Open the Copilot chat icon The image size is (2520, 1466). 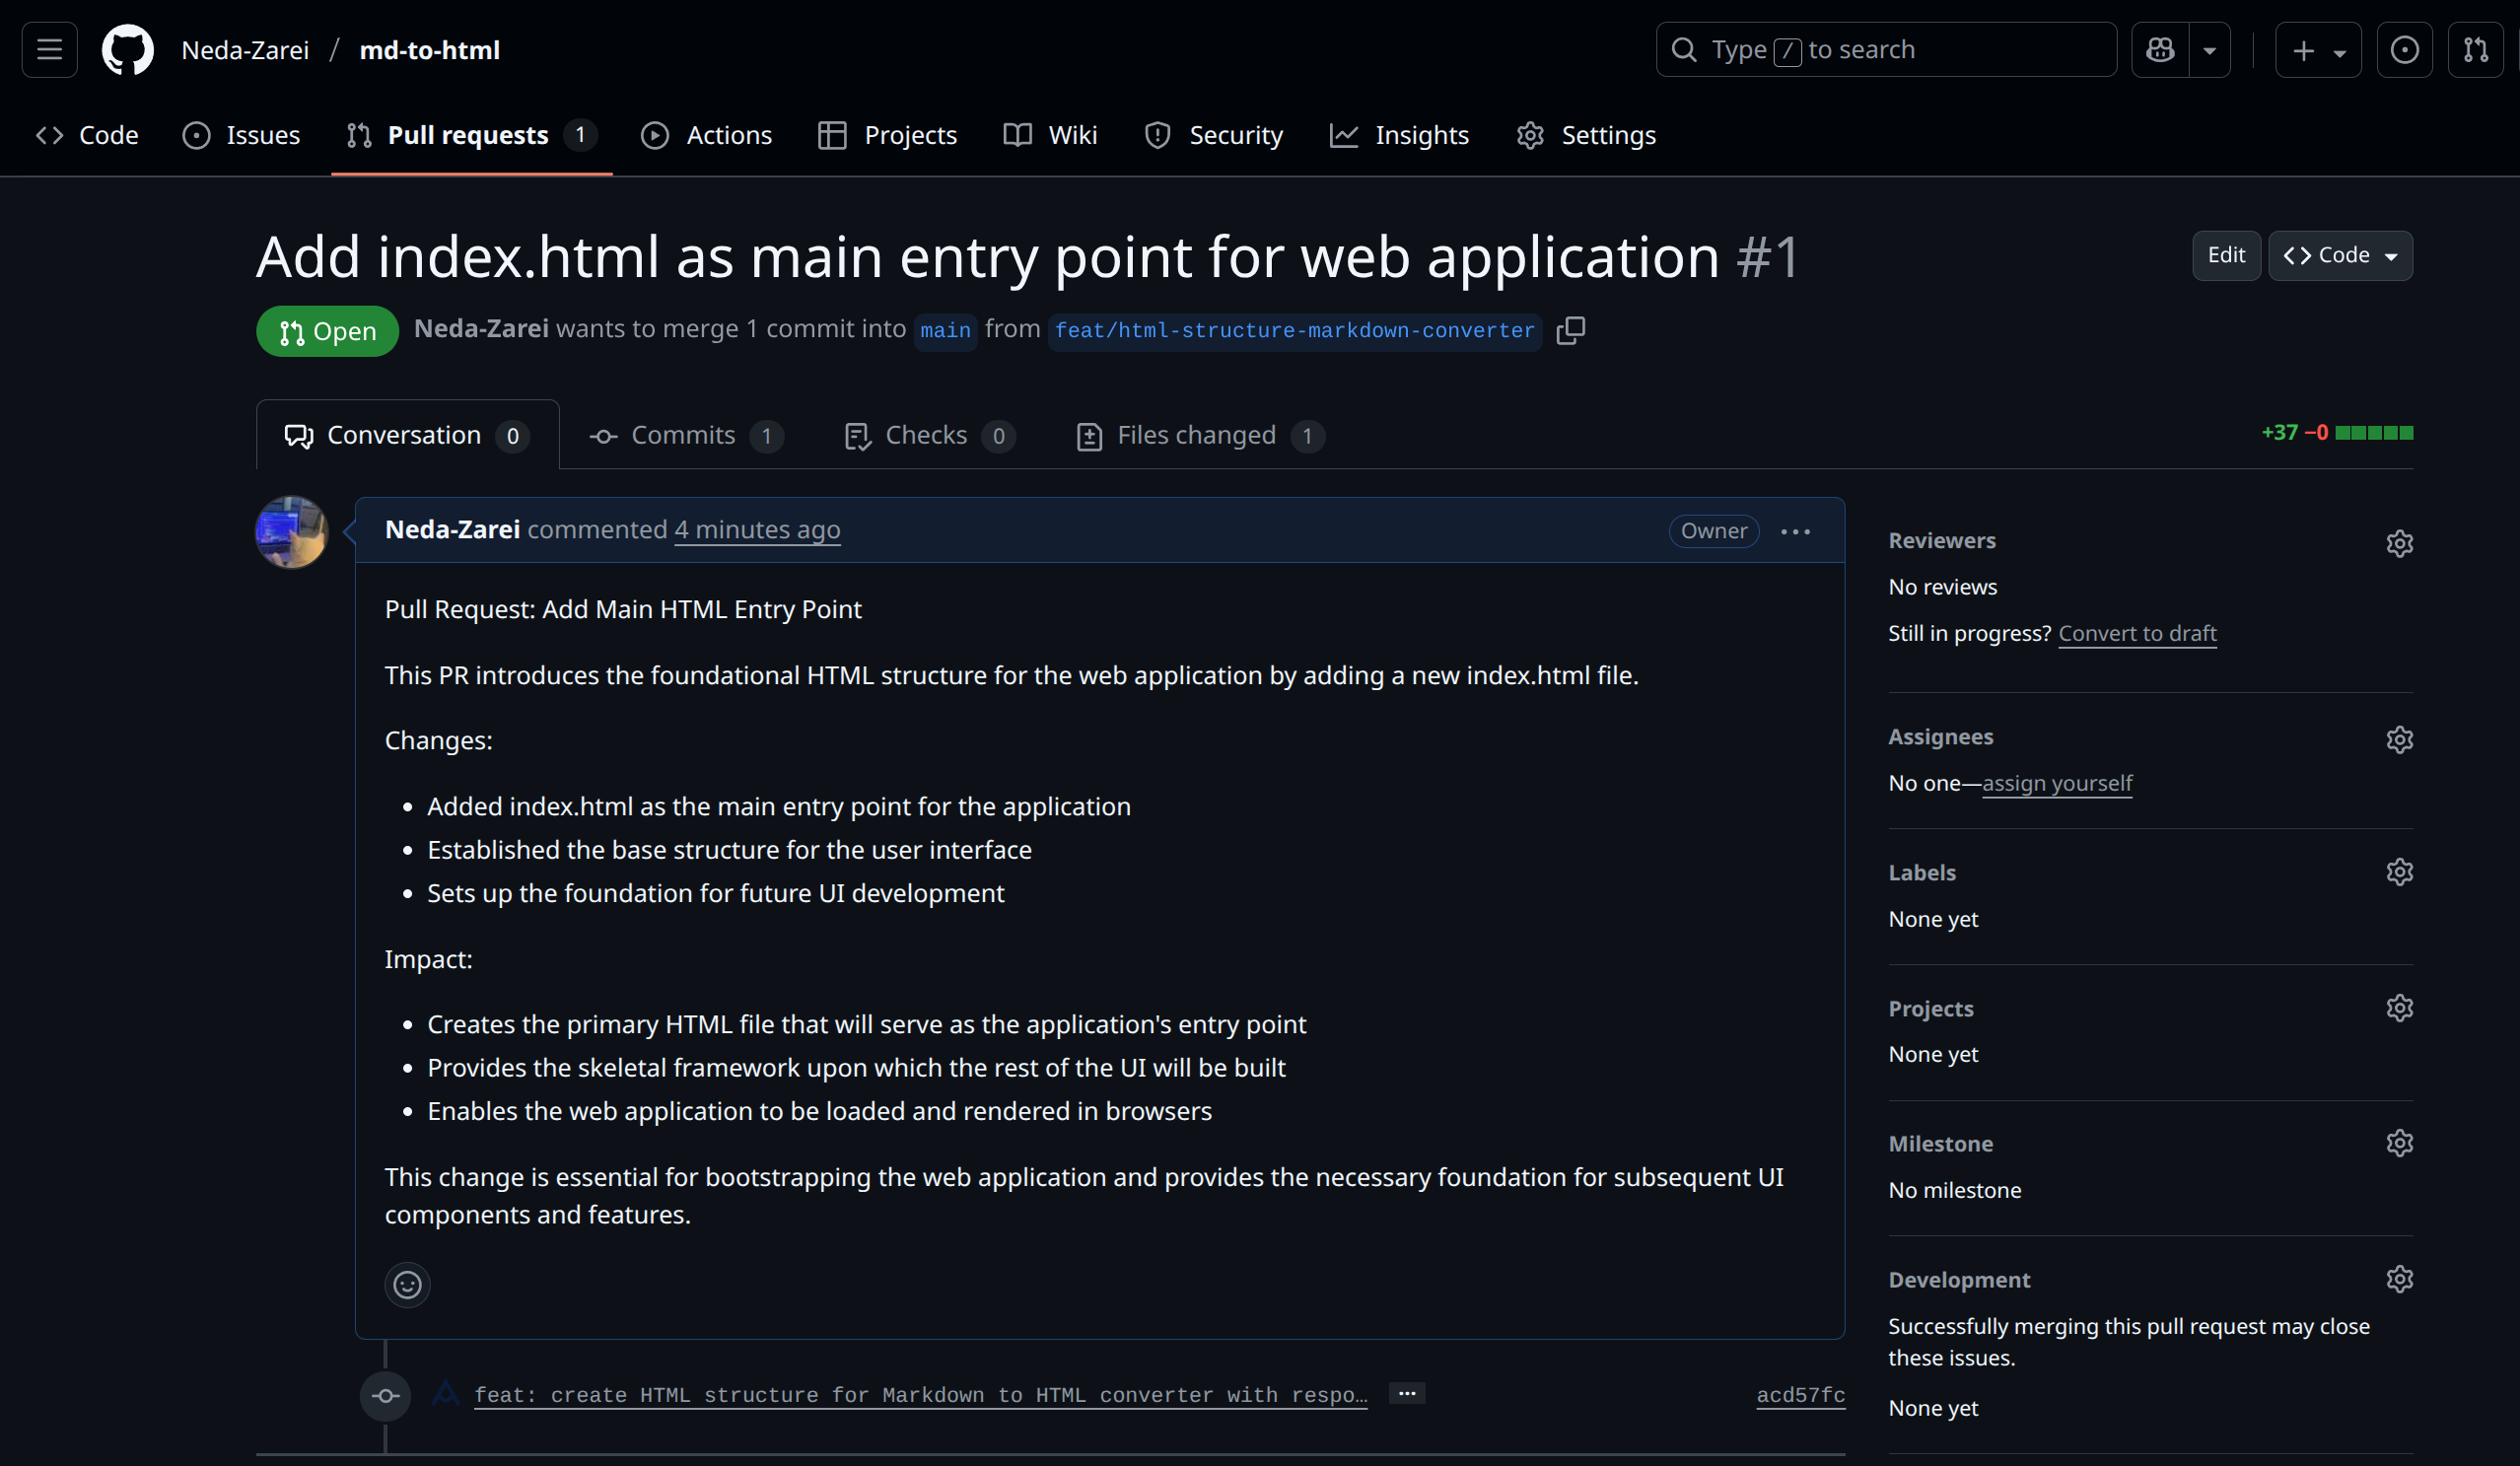pyautogui.click(x=2160, y=49)
